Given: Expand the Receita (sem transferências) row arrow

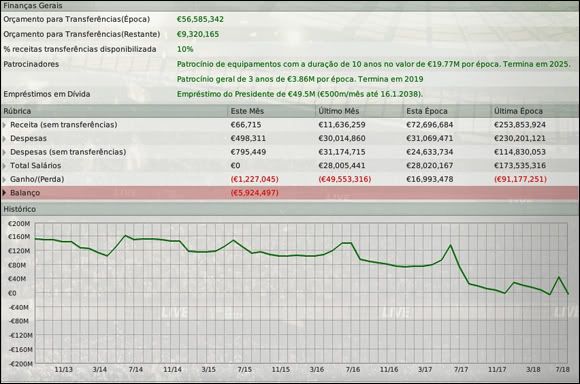Looking at the screenshot, I should [4, 125].
